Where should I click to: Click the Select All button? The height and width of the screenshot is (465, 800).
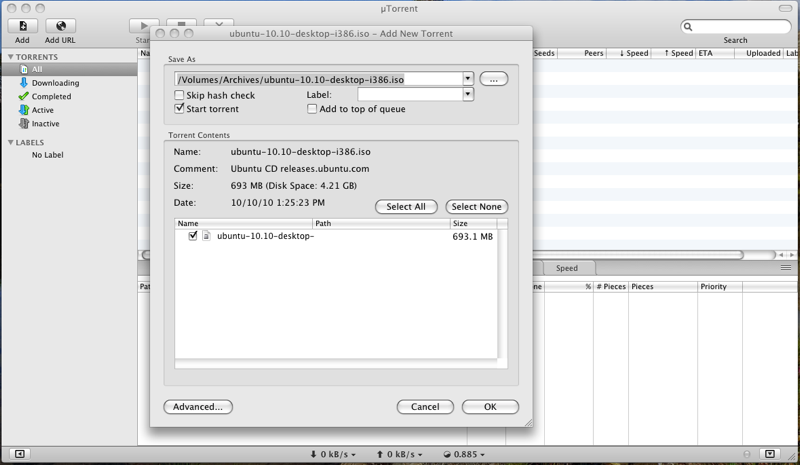[x=406, y=207]
